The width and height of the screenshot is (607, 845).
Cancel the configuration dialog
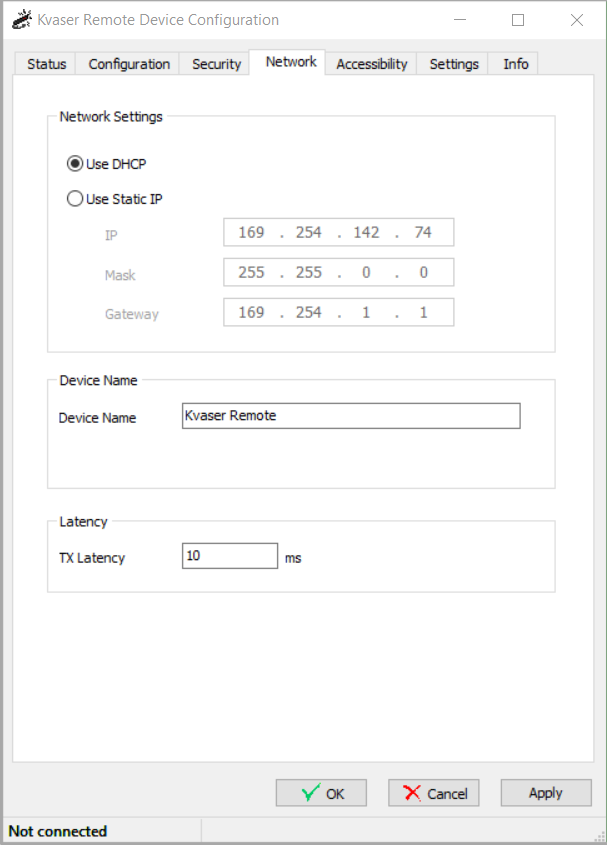(x=433, y=793)
